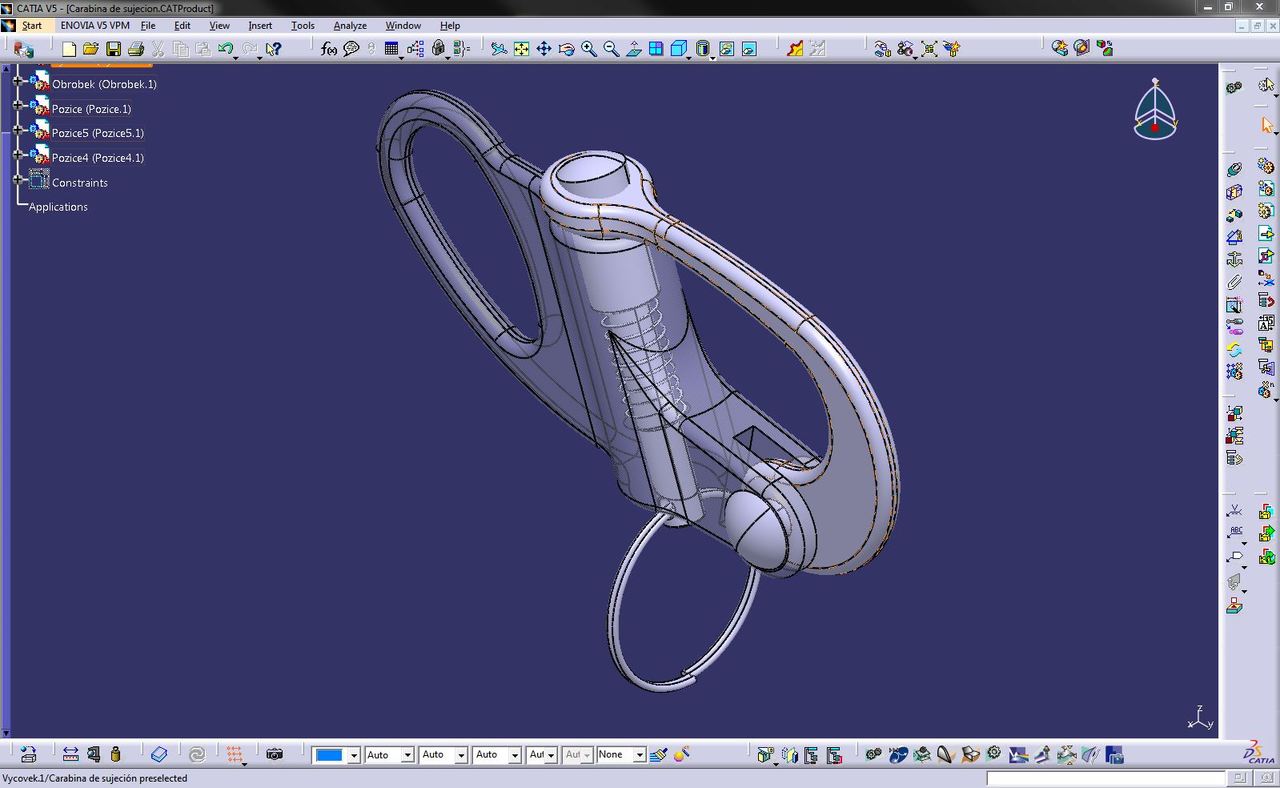This screenshot has height=788, width=1280.
Task: Select the Rotate view tool
Action: tap(566, 49)
